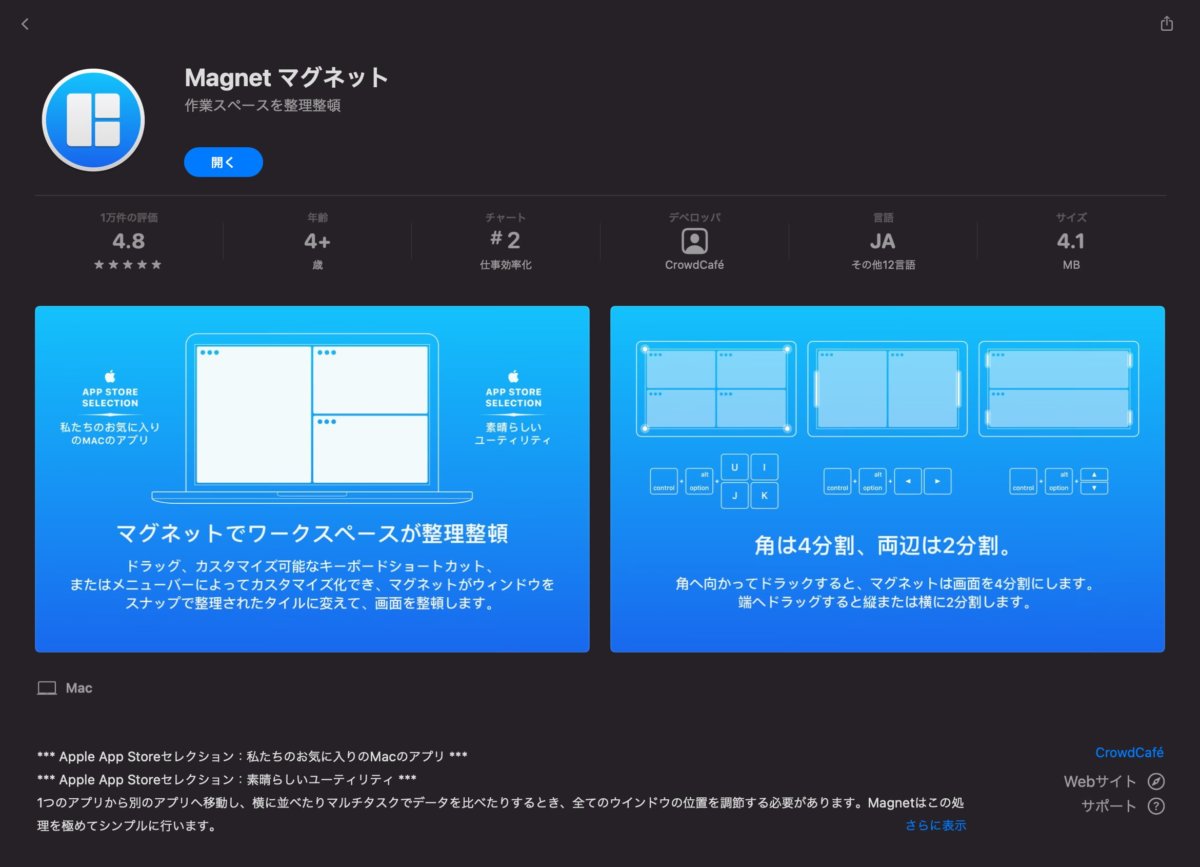The width and height of the screenshot is (1200, 867).
Task: Click the 4+ age rating
Action: [316, 240]
